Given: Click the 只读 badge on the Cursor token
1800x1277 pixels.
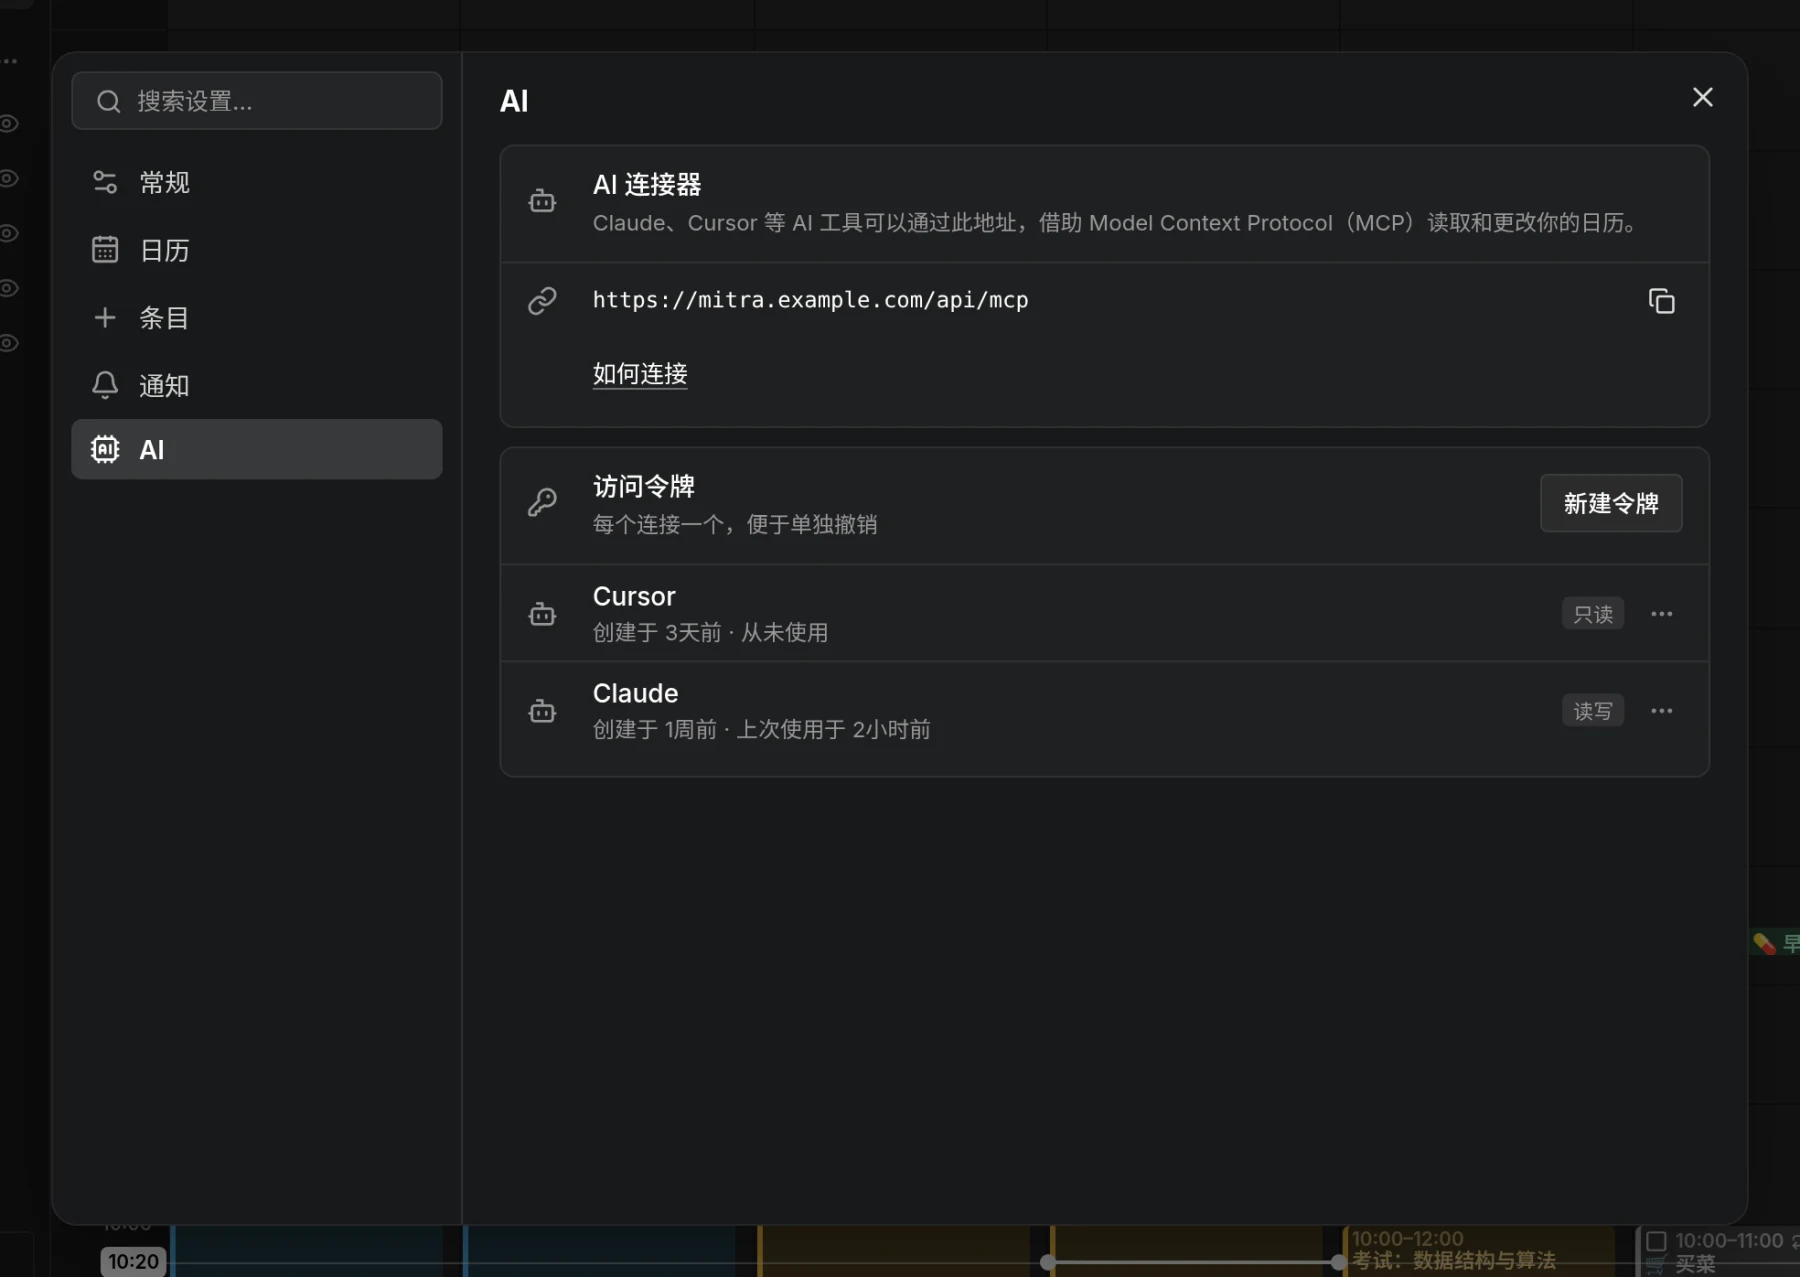Looking at the screenshot, I should 1592,614.
